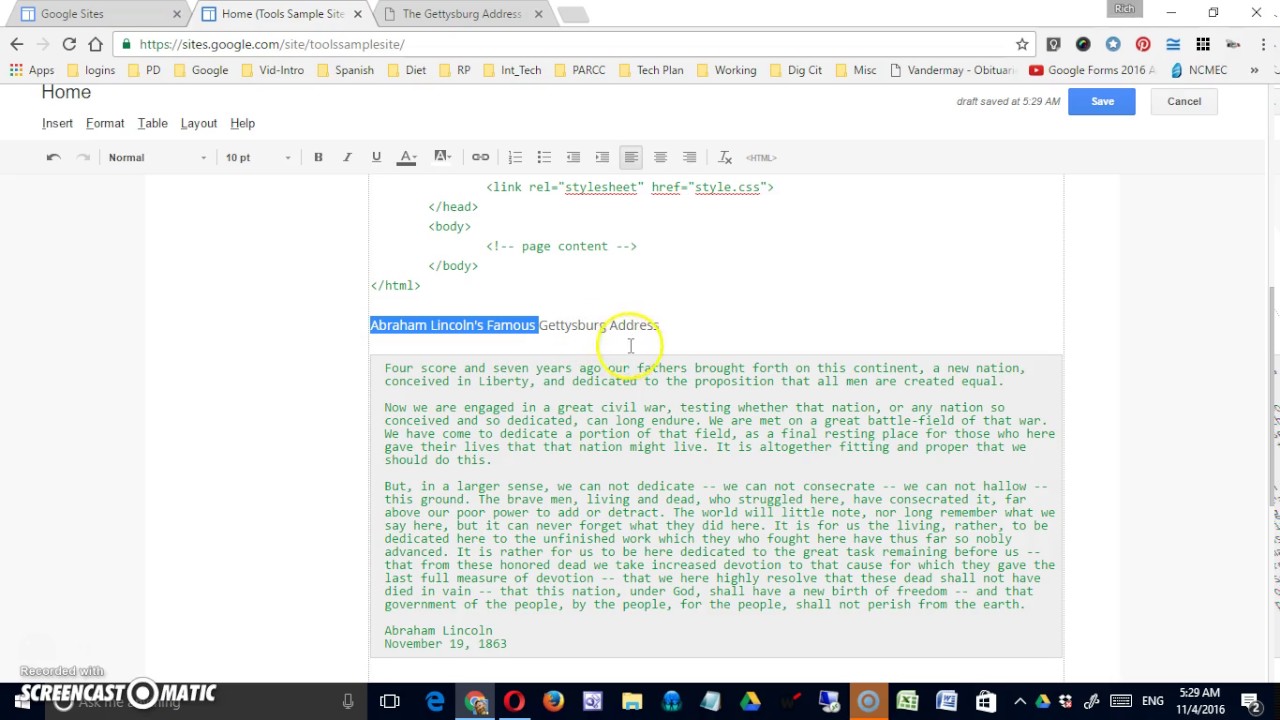Close the Google Sites tab
1280x720 pixels.
(177, 14)
